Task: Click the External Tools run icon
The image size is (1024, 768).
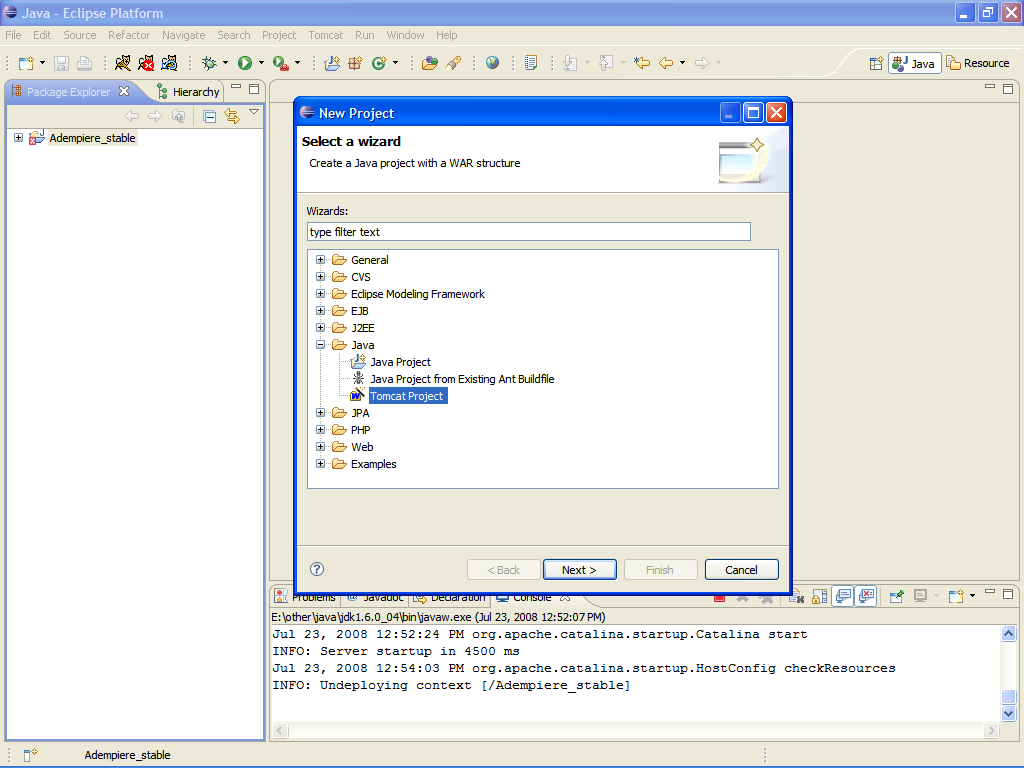Action: pos(280,63)
